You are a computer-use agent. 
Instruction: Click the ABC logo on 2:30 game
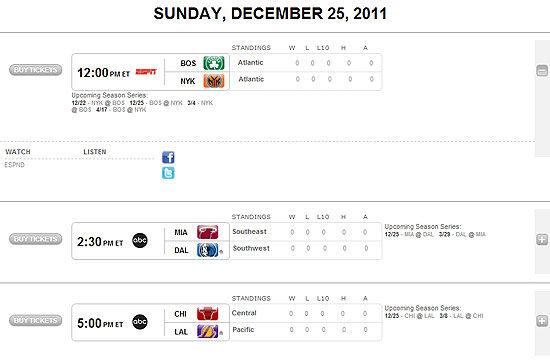140,240
